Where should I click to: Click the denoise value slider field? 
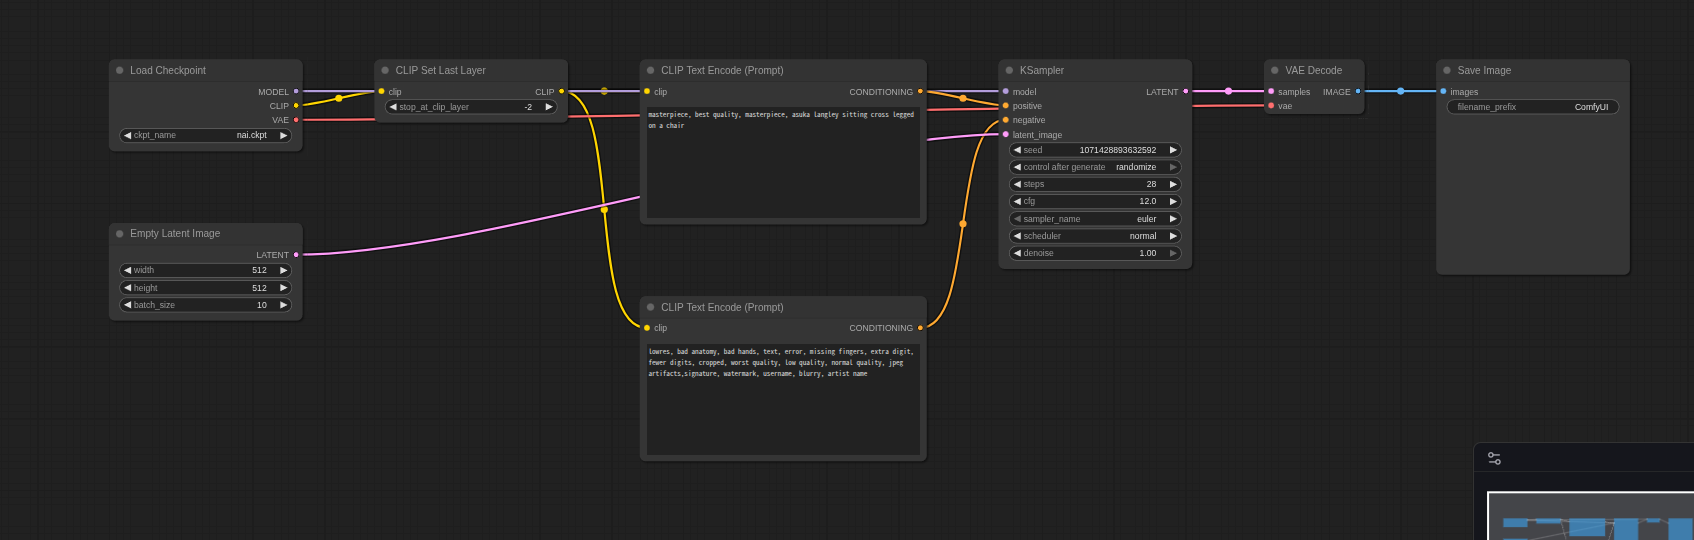pyautogui.click(x=1095, y=253)
